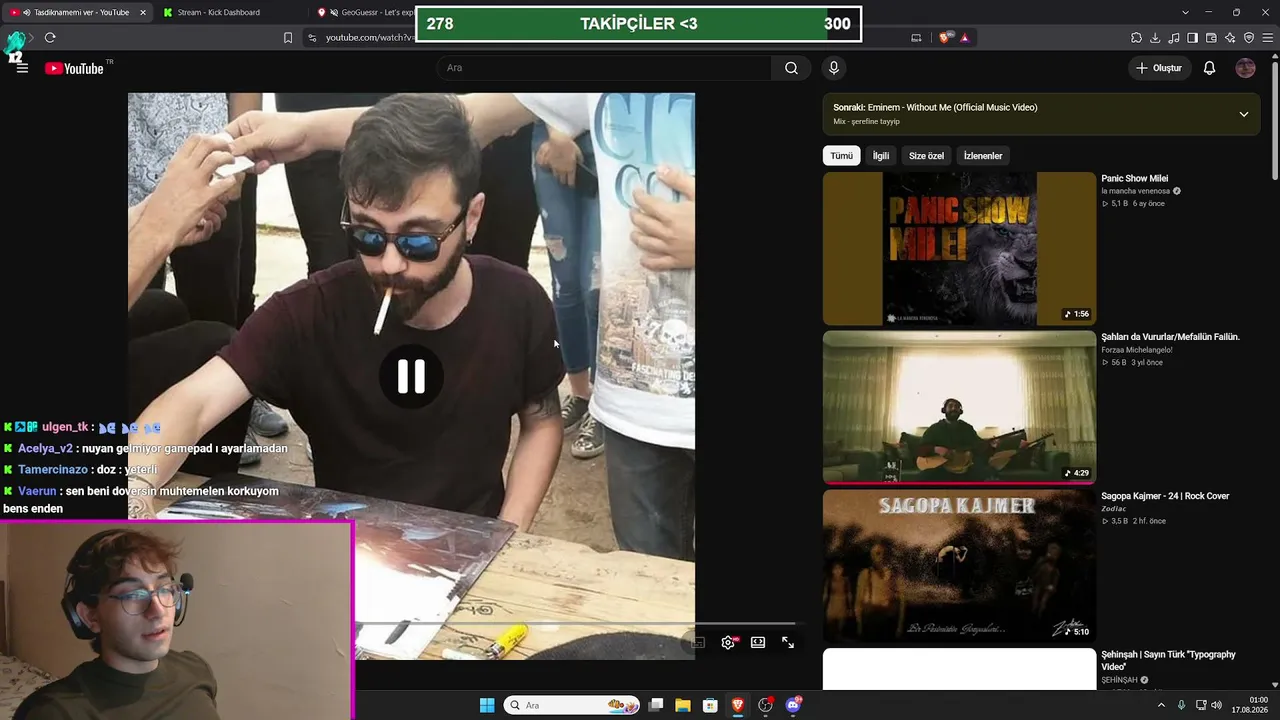Enter video fullscreen mode
Image resolution: width=1280 pixels, height=720 pixels.
tap(788, 642)
